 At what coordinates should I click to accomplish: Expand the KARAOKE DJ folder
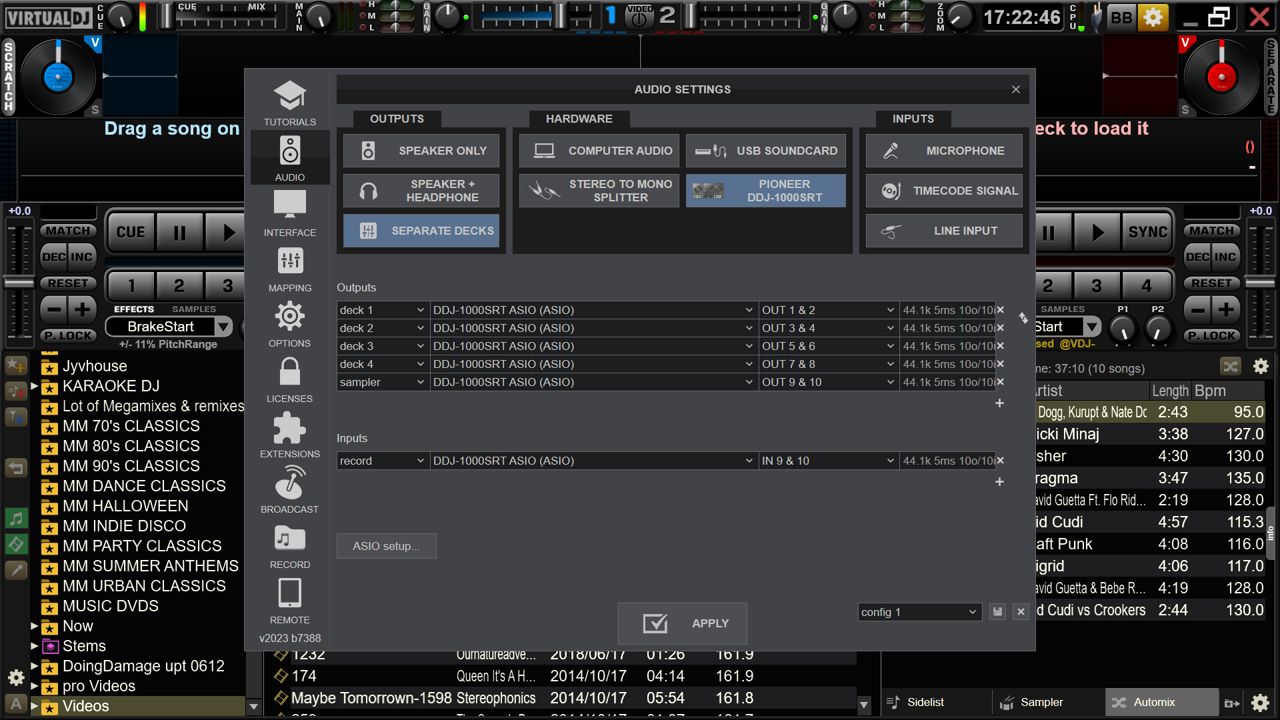tap(34, 386)
